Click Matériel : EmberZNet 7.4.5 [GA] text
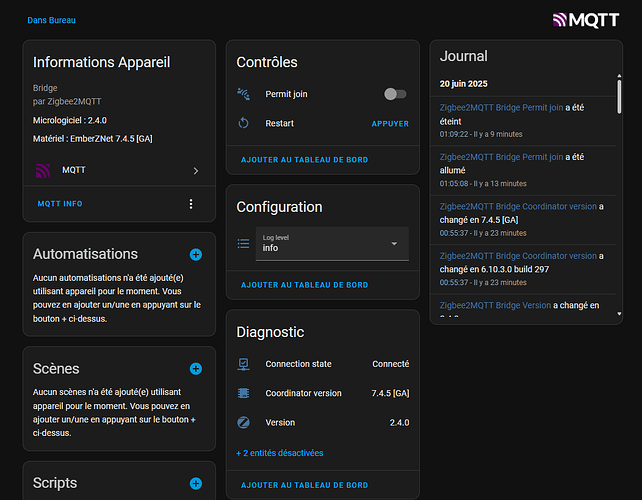Image resolution: width=642 pixels, height=500 pixels. (x=93, y=139)
